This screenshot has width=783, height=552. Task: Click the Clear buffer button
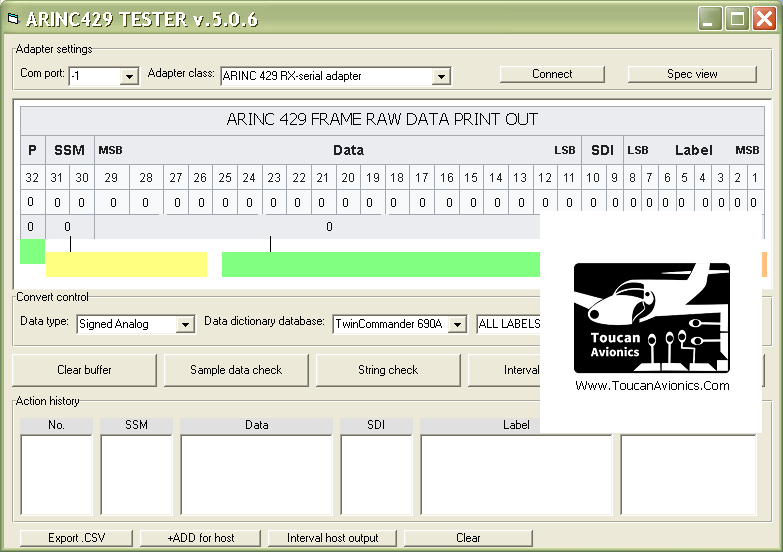pyautogui.click(x=84, y=370)
